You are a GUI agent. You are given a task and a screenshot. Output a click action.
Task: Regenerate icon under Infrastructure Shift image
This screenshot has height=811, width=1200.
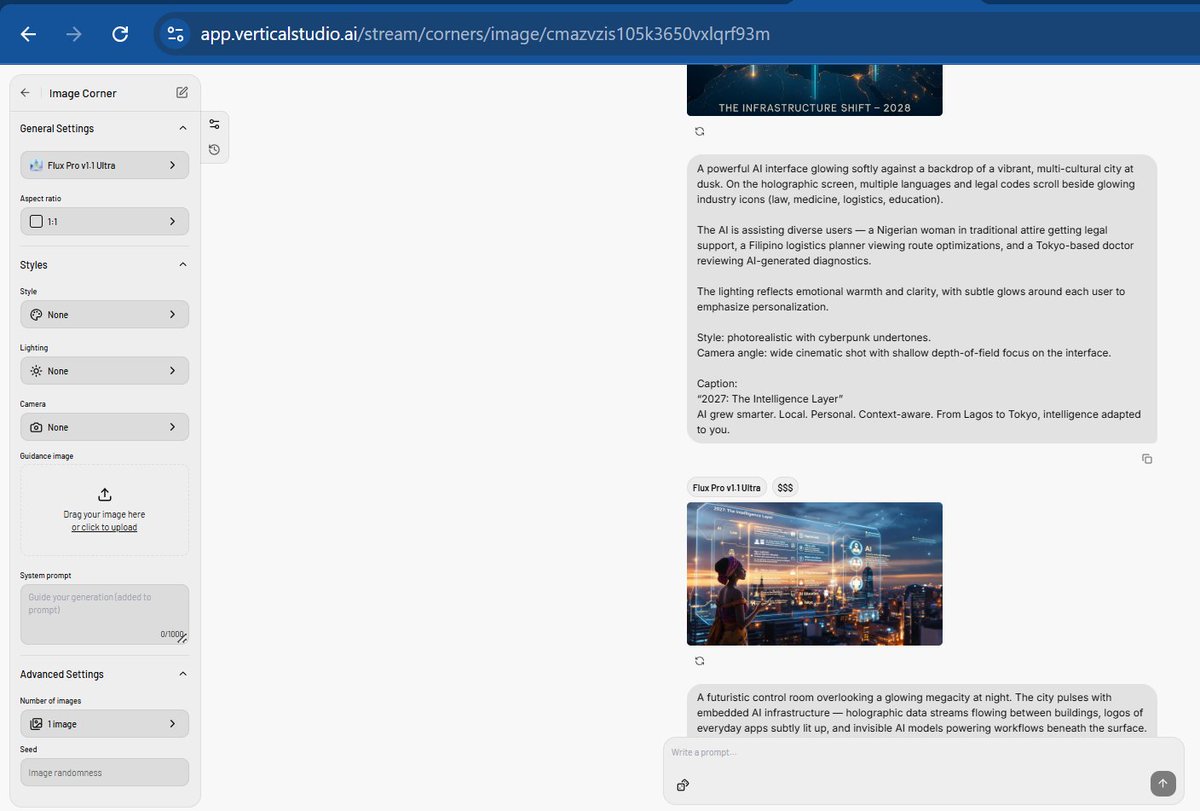click(x=699, y=131)
